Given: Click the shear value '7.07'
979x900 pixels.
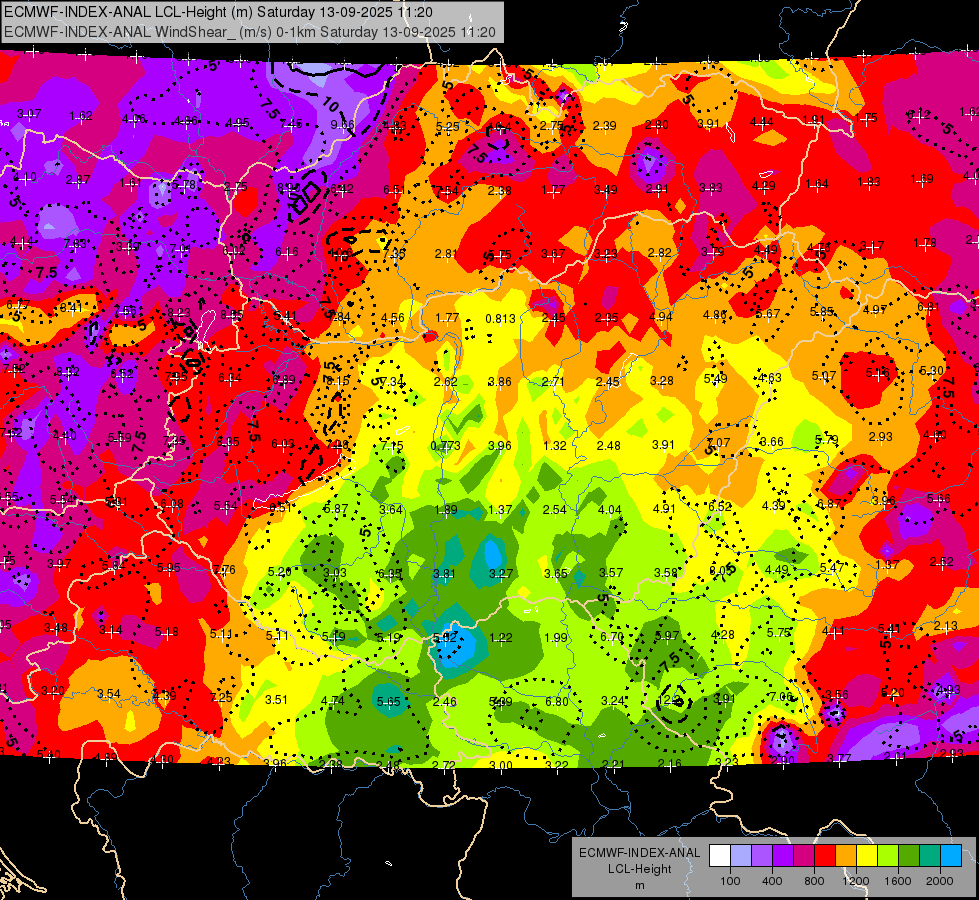Looking at the screenshot, I should pyautogui.click(x=718, y=442).
